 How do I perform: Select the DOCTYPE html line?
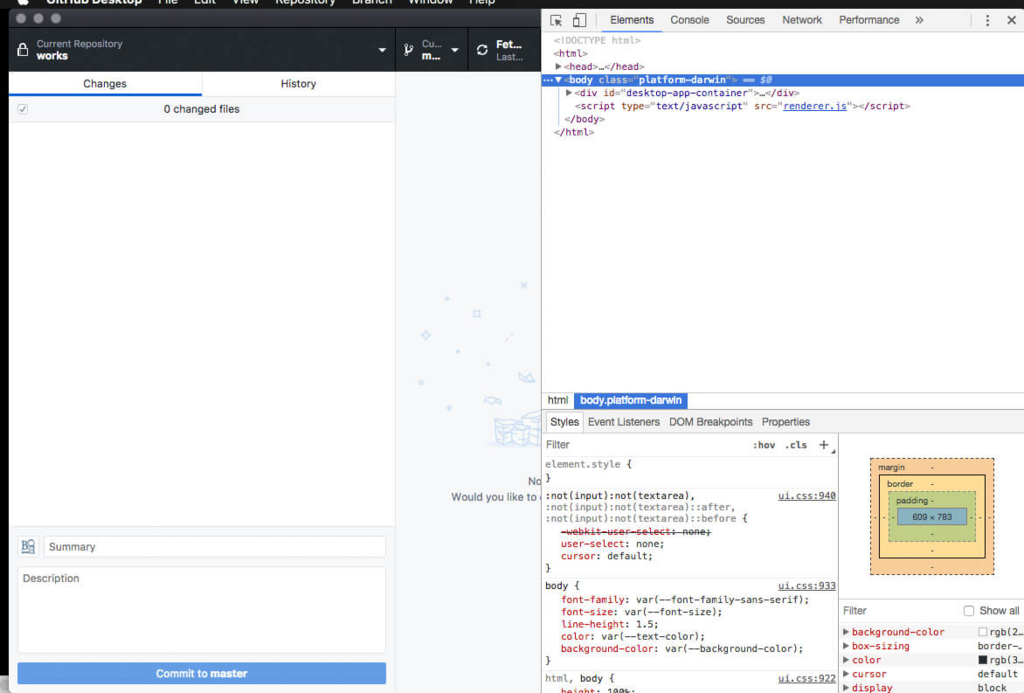(x=597, y=40)
